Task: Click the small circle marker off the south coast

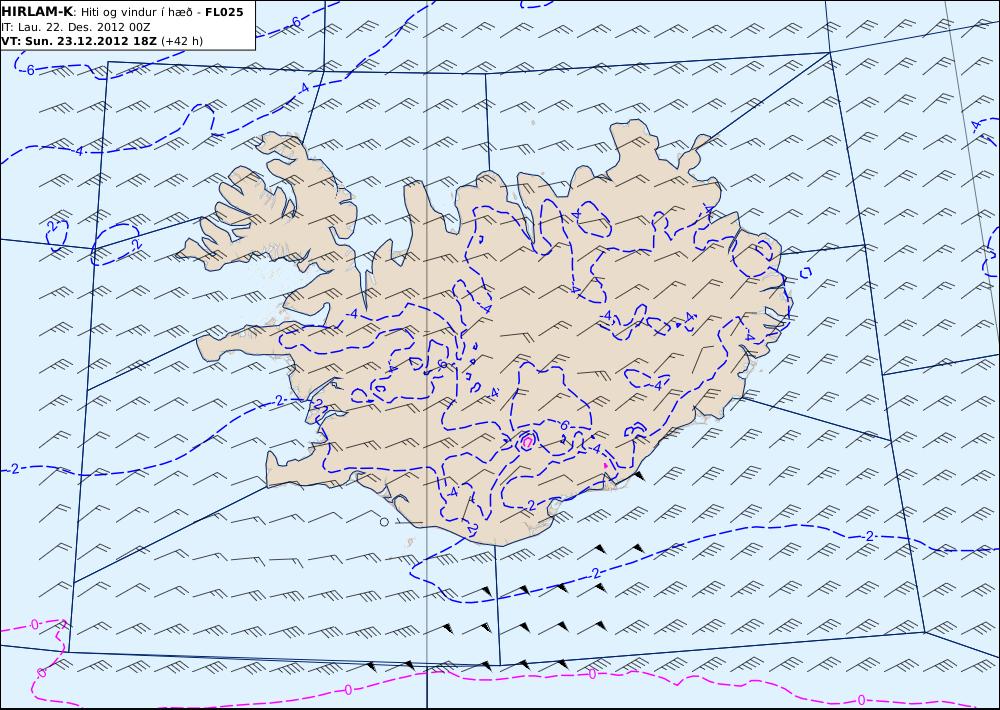Action: tap(384, 522)
